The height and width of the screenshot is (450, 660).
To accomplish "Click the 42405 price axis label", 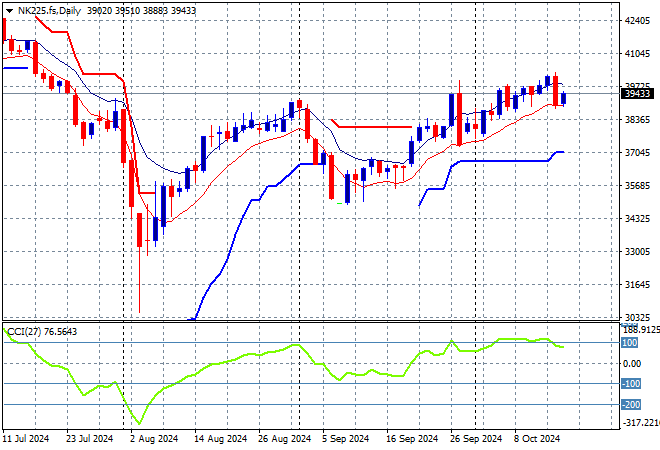I will click(x=637, y=21).
